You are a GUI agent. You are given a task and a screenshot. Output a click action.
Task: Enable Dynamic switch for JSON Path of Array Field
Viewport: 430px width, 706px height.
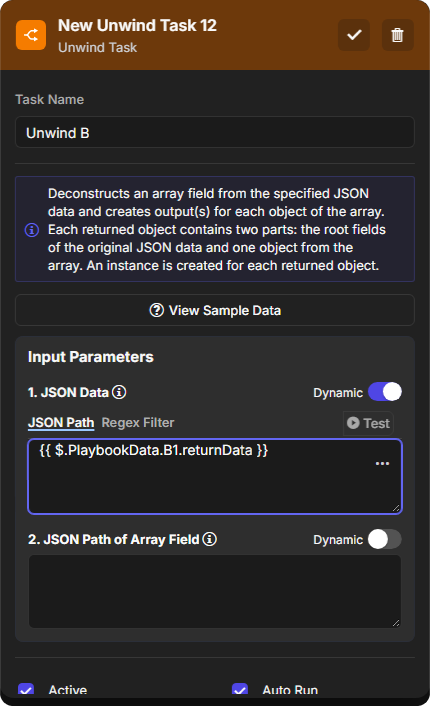385,539
